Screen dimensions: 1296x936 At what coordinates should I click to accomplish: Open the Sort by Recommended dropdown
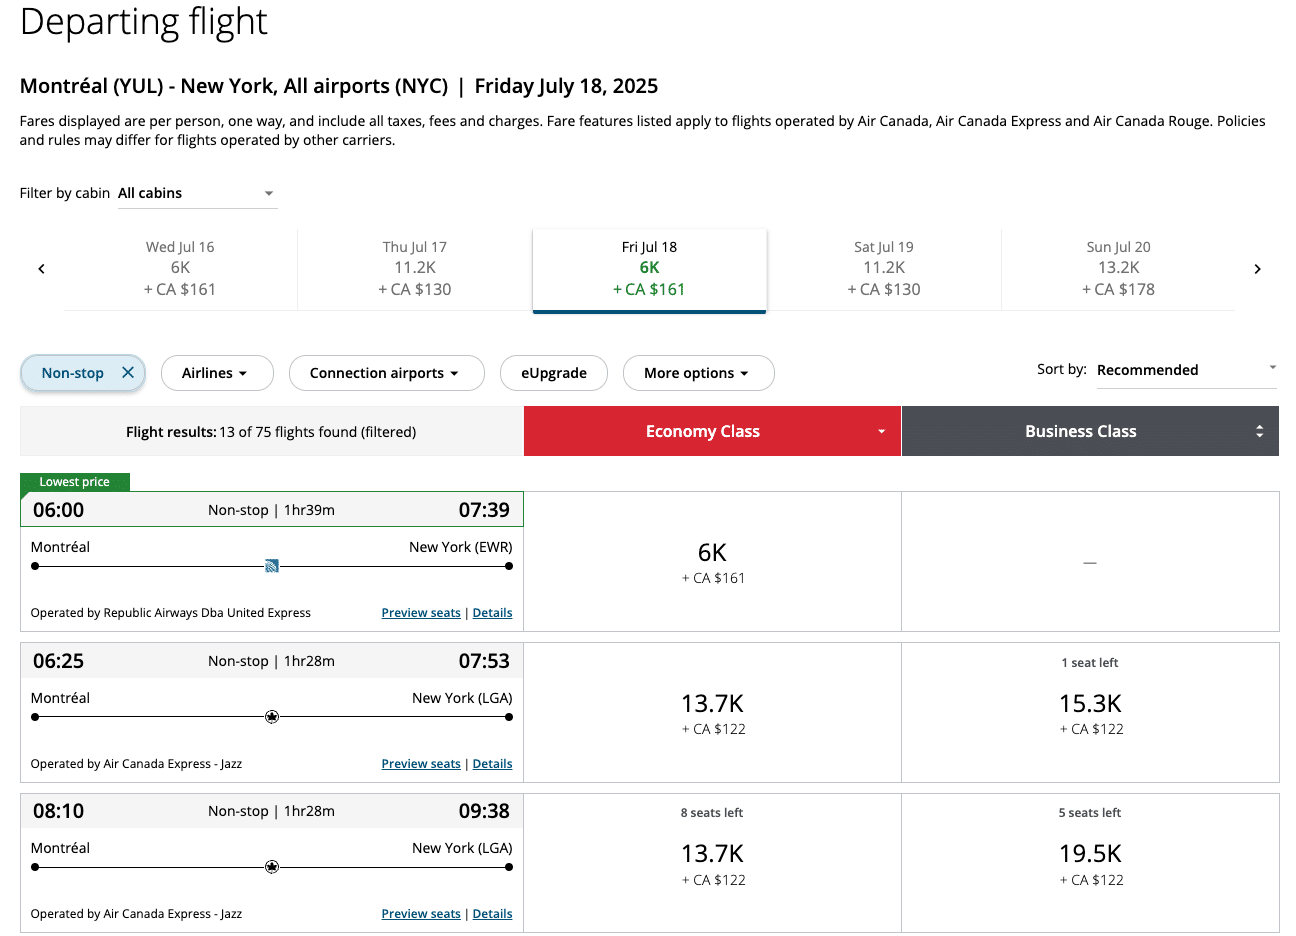point(1186,370)
